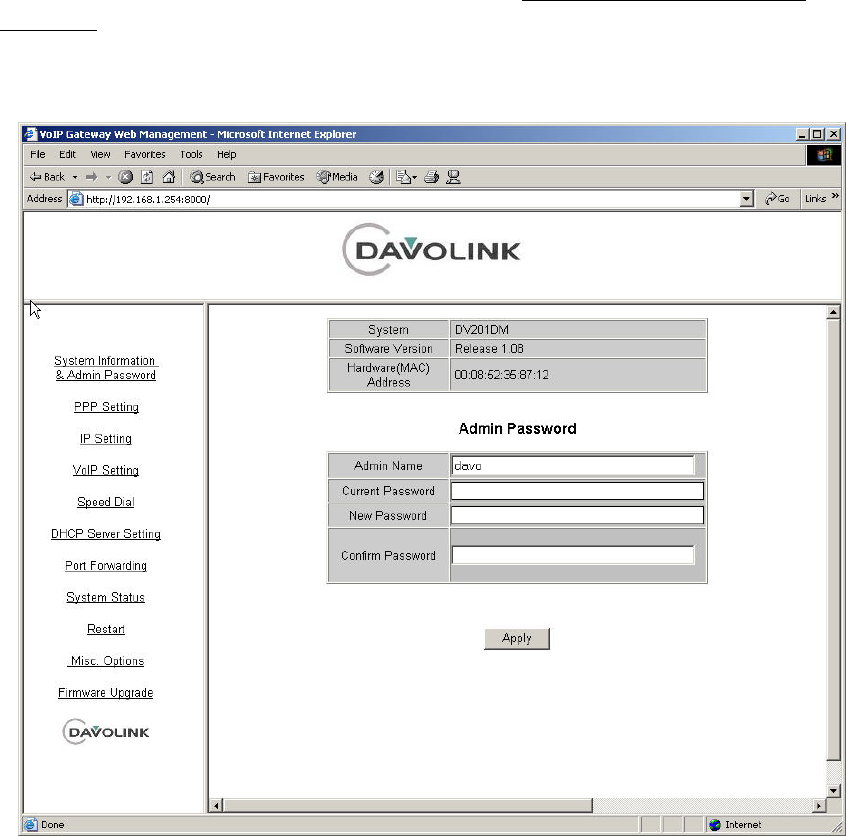
Task: Click the Back arrow toolbar button
Action: pos(47,177)
